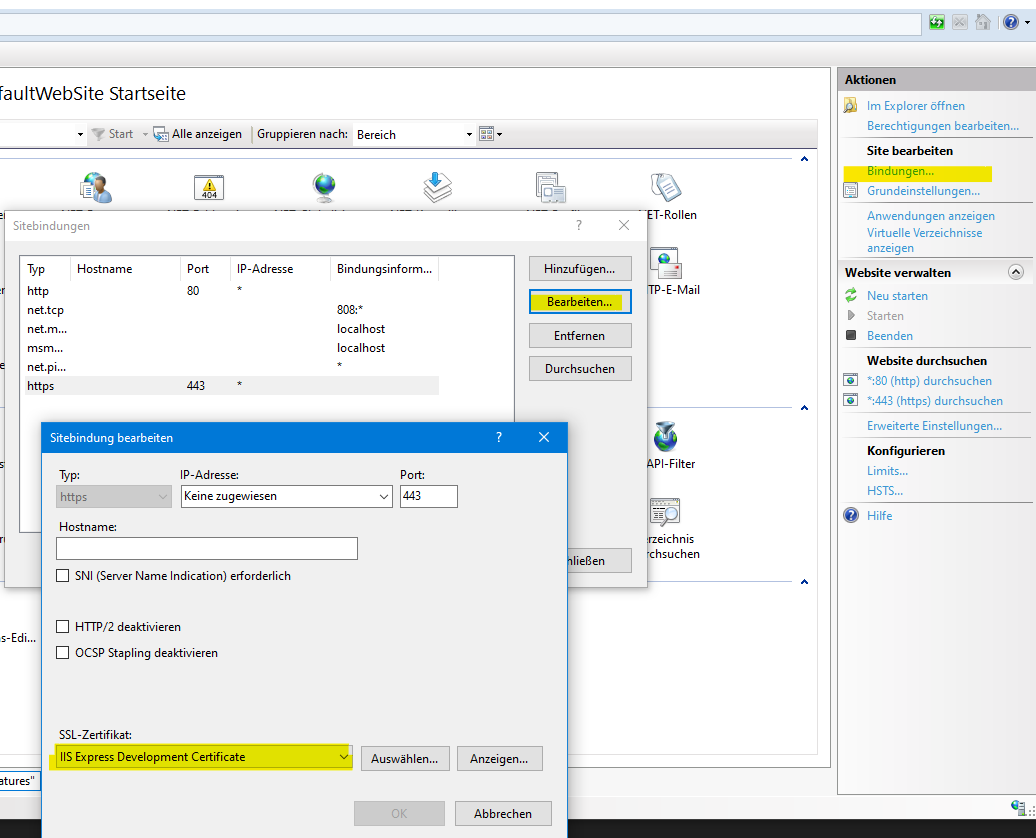The image size is (1036, 838).
Task: Click the help question mark icon in top toolbar
Action: point(1011,22)
